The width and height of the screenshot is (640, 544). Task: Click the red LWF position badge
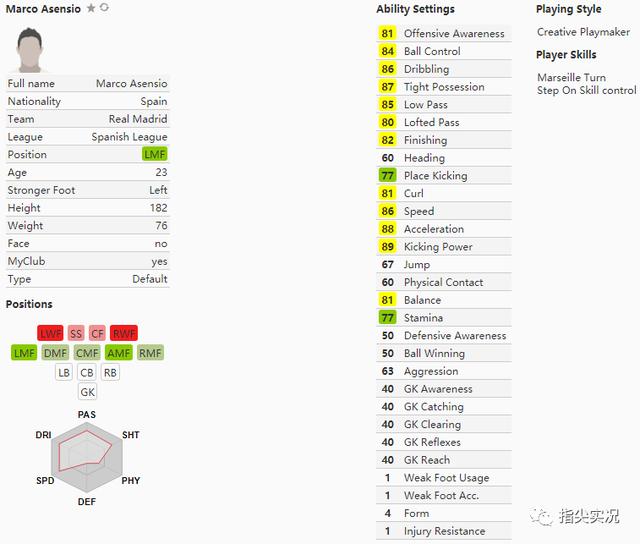(50, 333)
